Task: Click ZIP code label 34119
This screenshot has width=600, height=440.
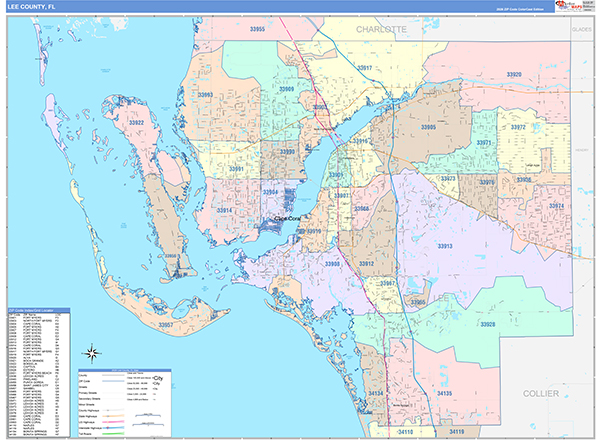Action: point(457,432)
